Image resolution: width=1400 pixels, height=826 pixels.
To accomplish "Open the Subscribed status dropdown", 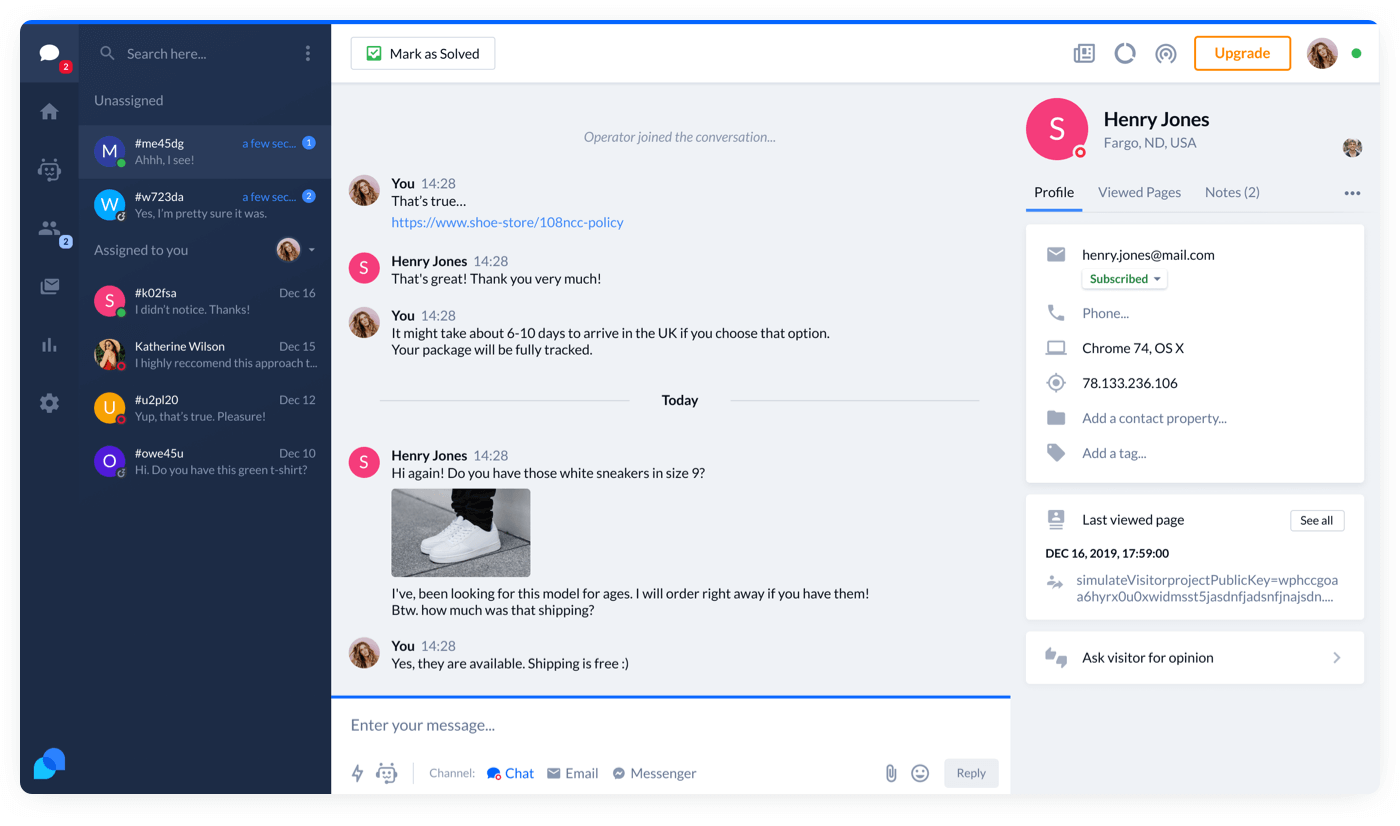I will pyautogui.click(x=1124, y=279).
